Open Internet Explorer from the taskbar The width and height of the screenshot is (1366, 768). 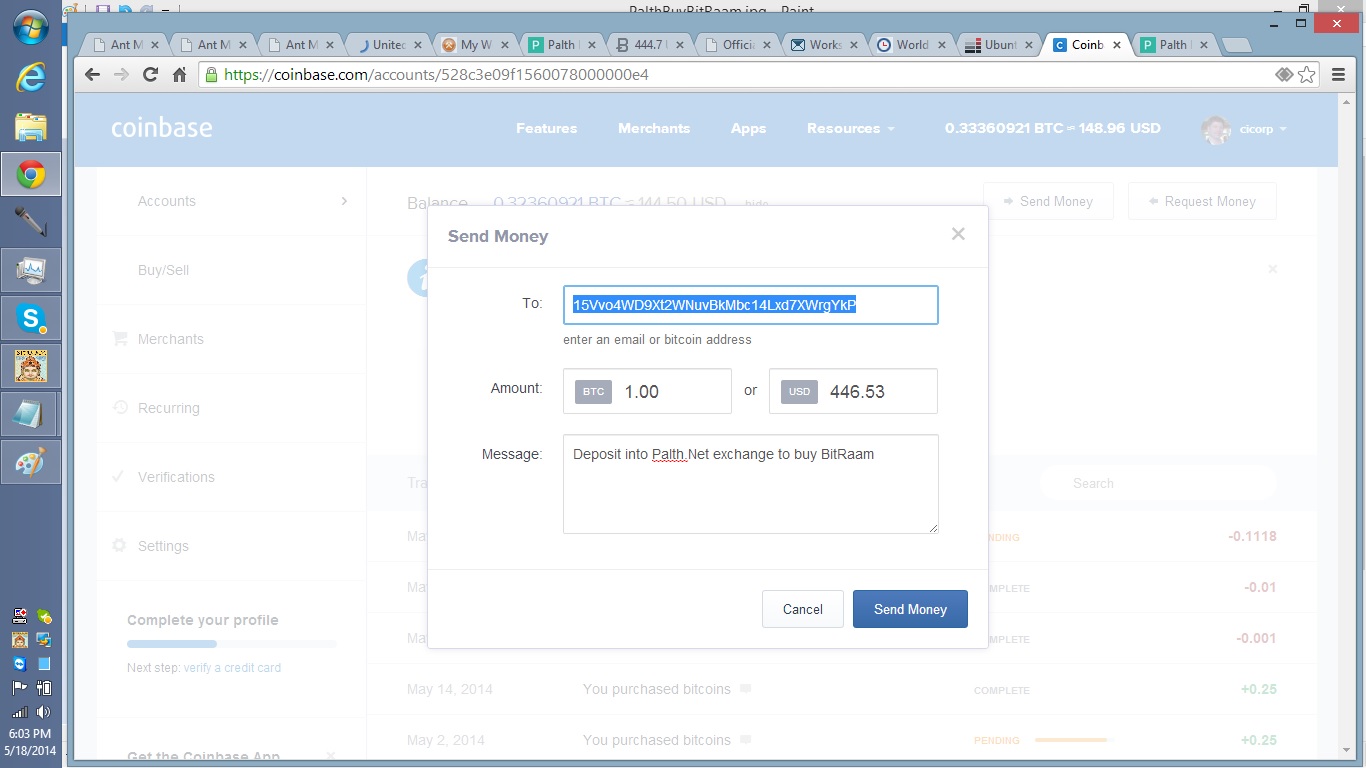[31, 77]
